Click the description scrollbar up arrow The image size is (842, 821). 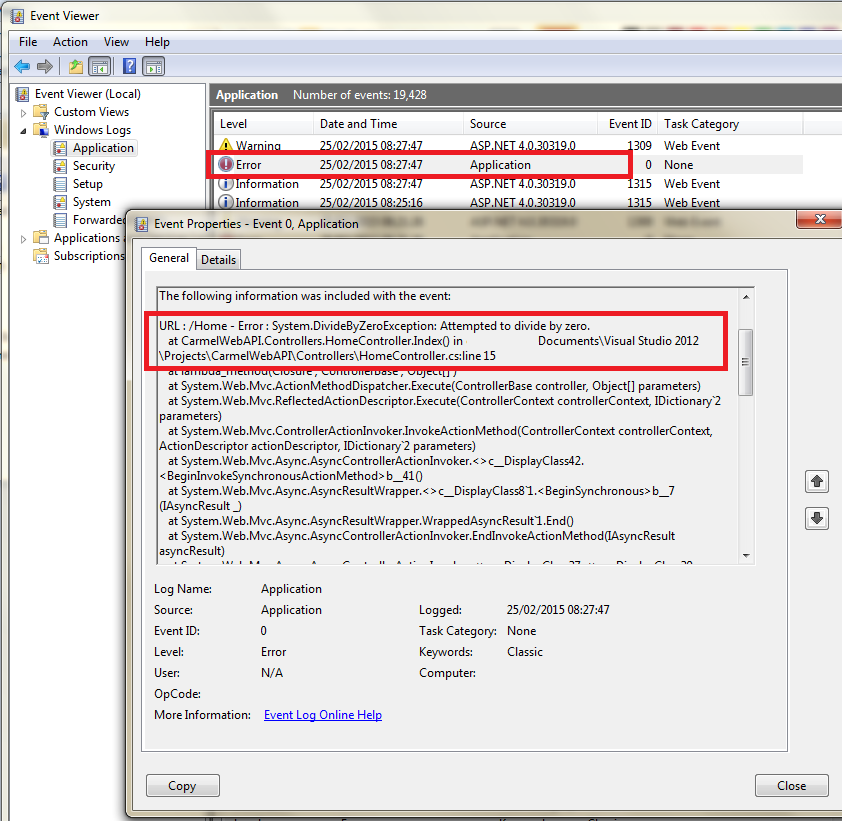point(746,297)
